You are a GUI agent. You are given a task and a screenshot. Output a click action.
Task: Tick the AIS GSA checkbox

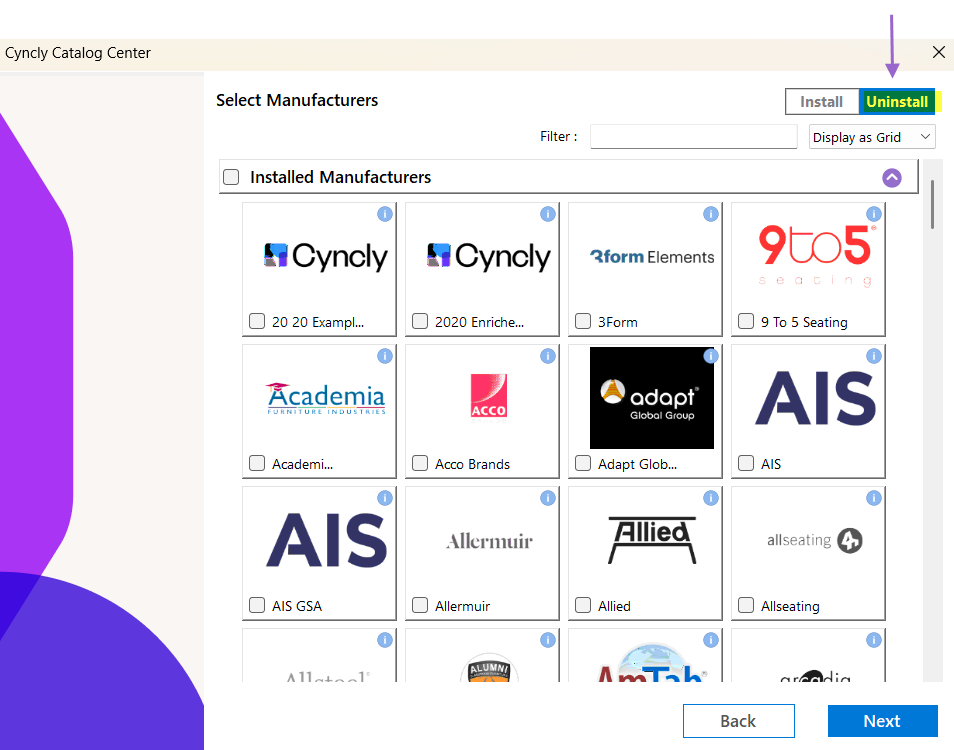[x=257, y=605]
